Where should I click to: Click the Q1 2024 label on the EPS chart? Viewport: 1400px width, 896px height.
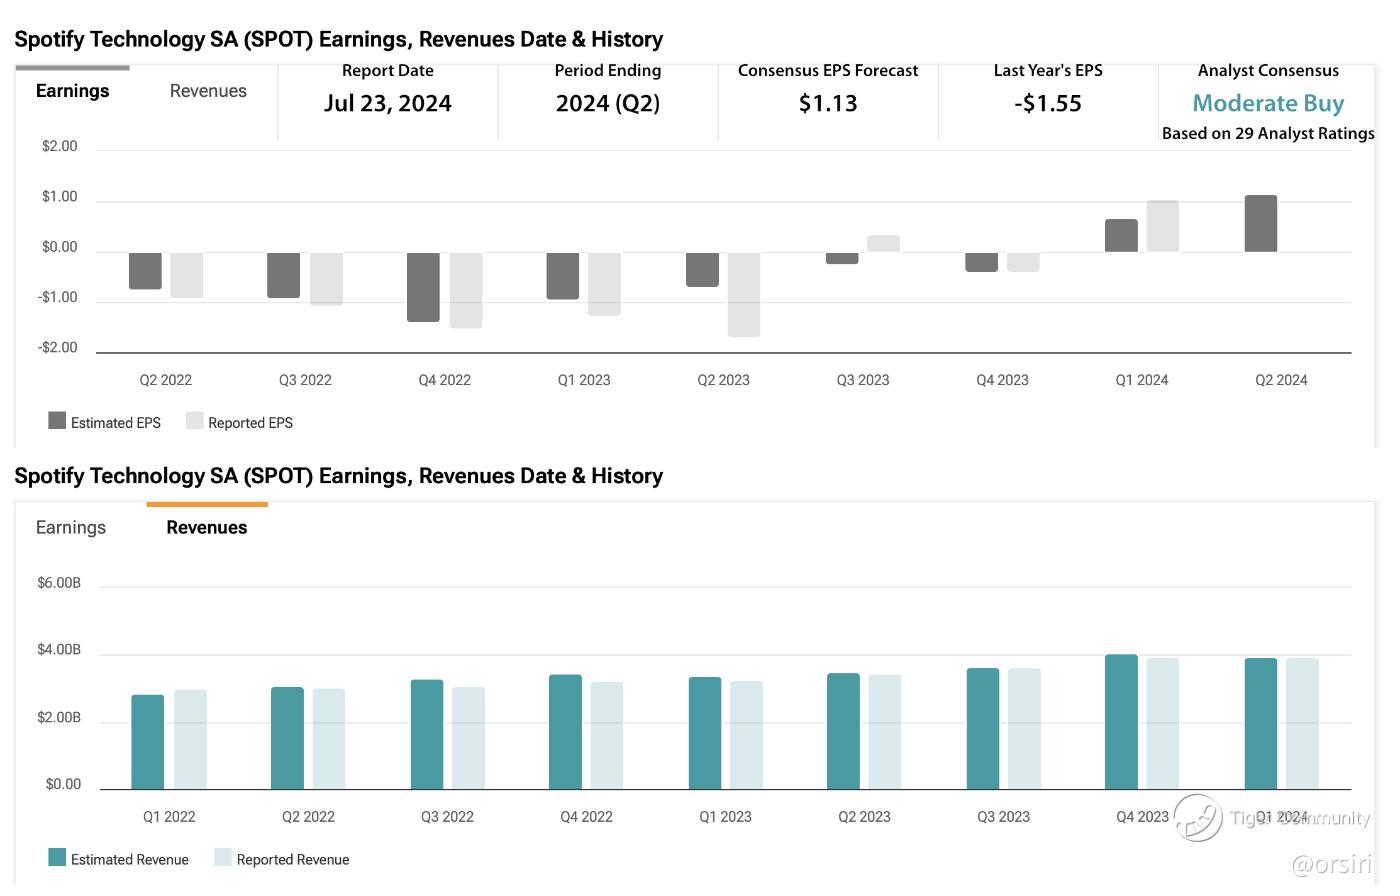[x=1142, y=380]
